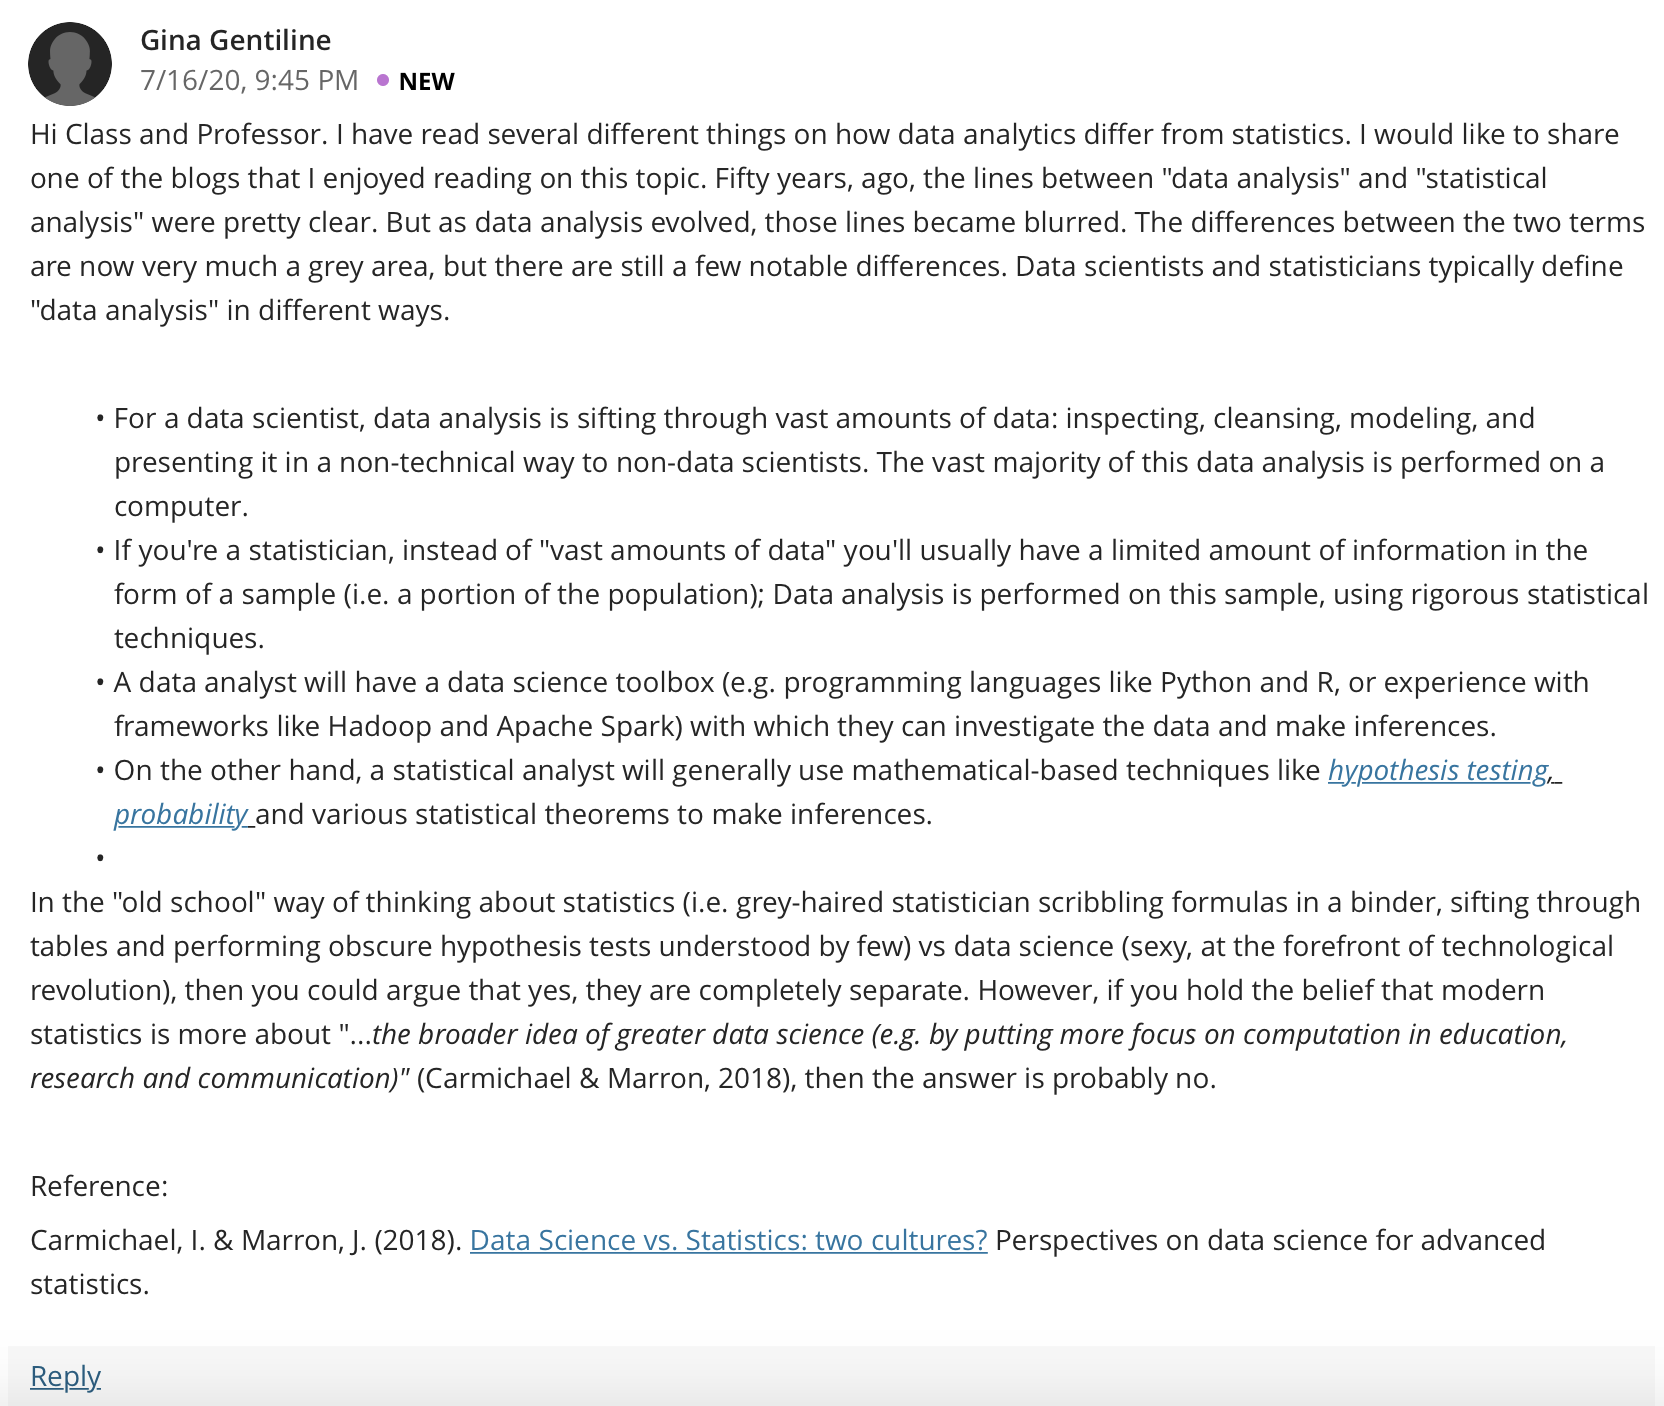1664x1406 pixels.
Task: Click the Hi Class and Professor paragraph
Action: (x=837, y=222)
